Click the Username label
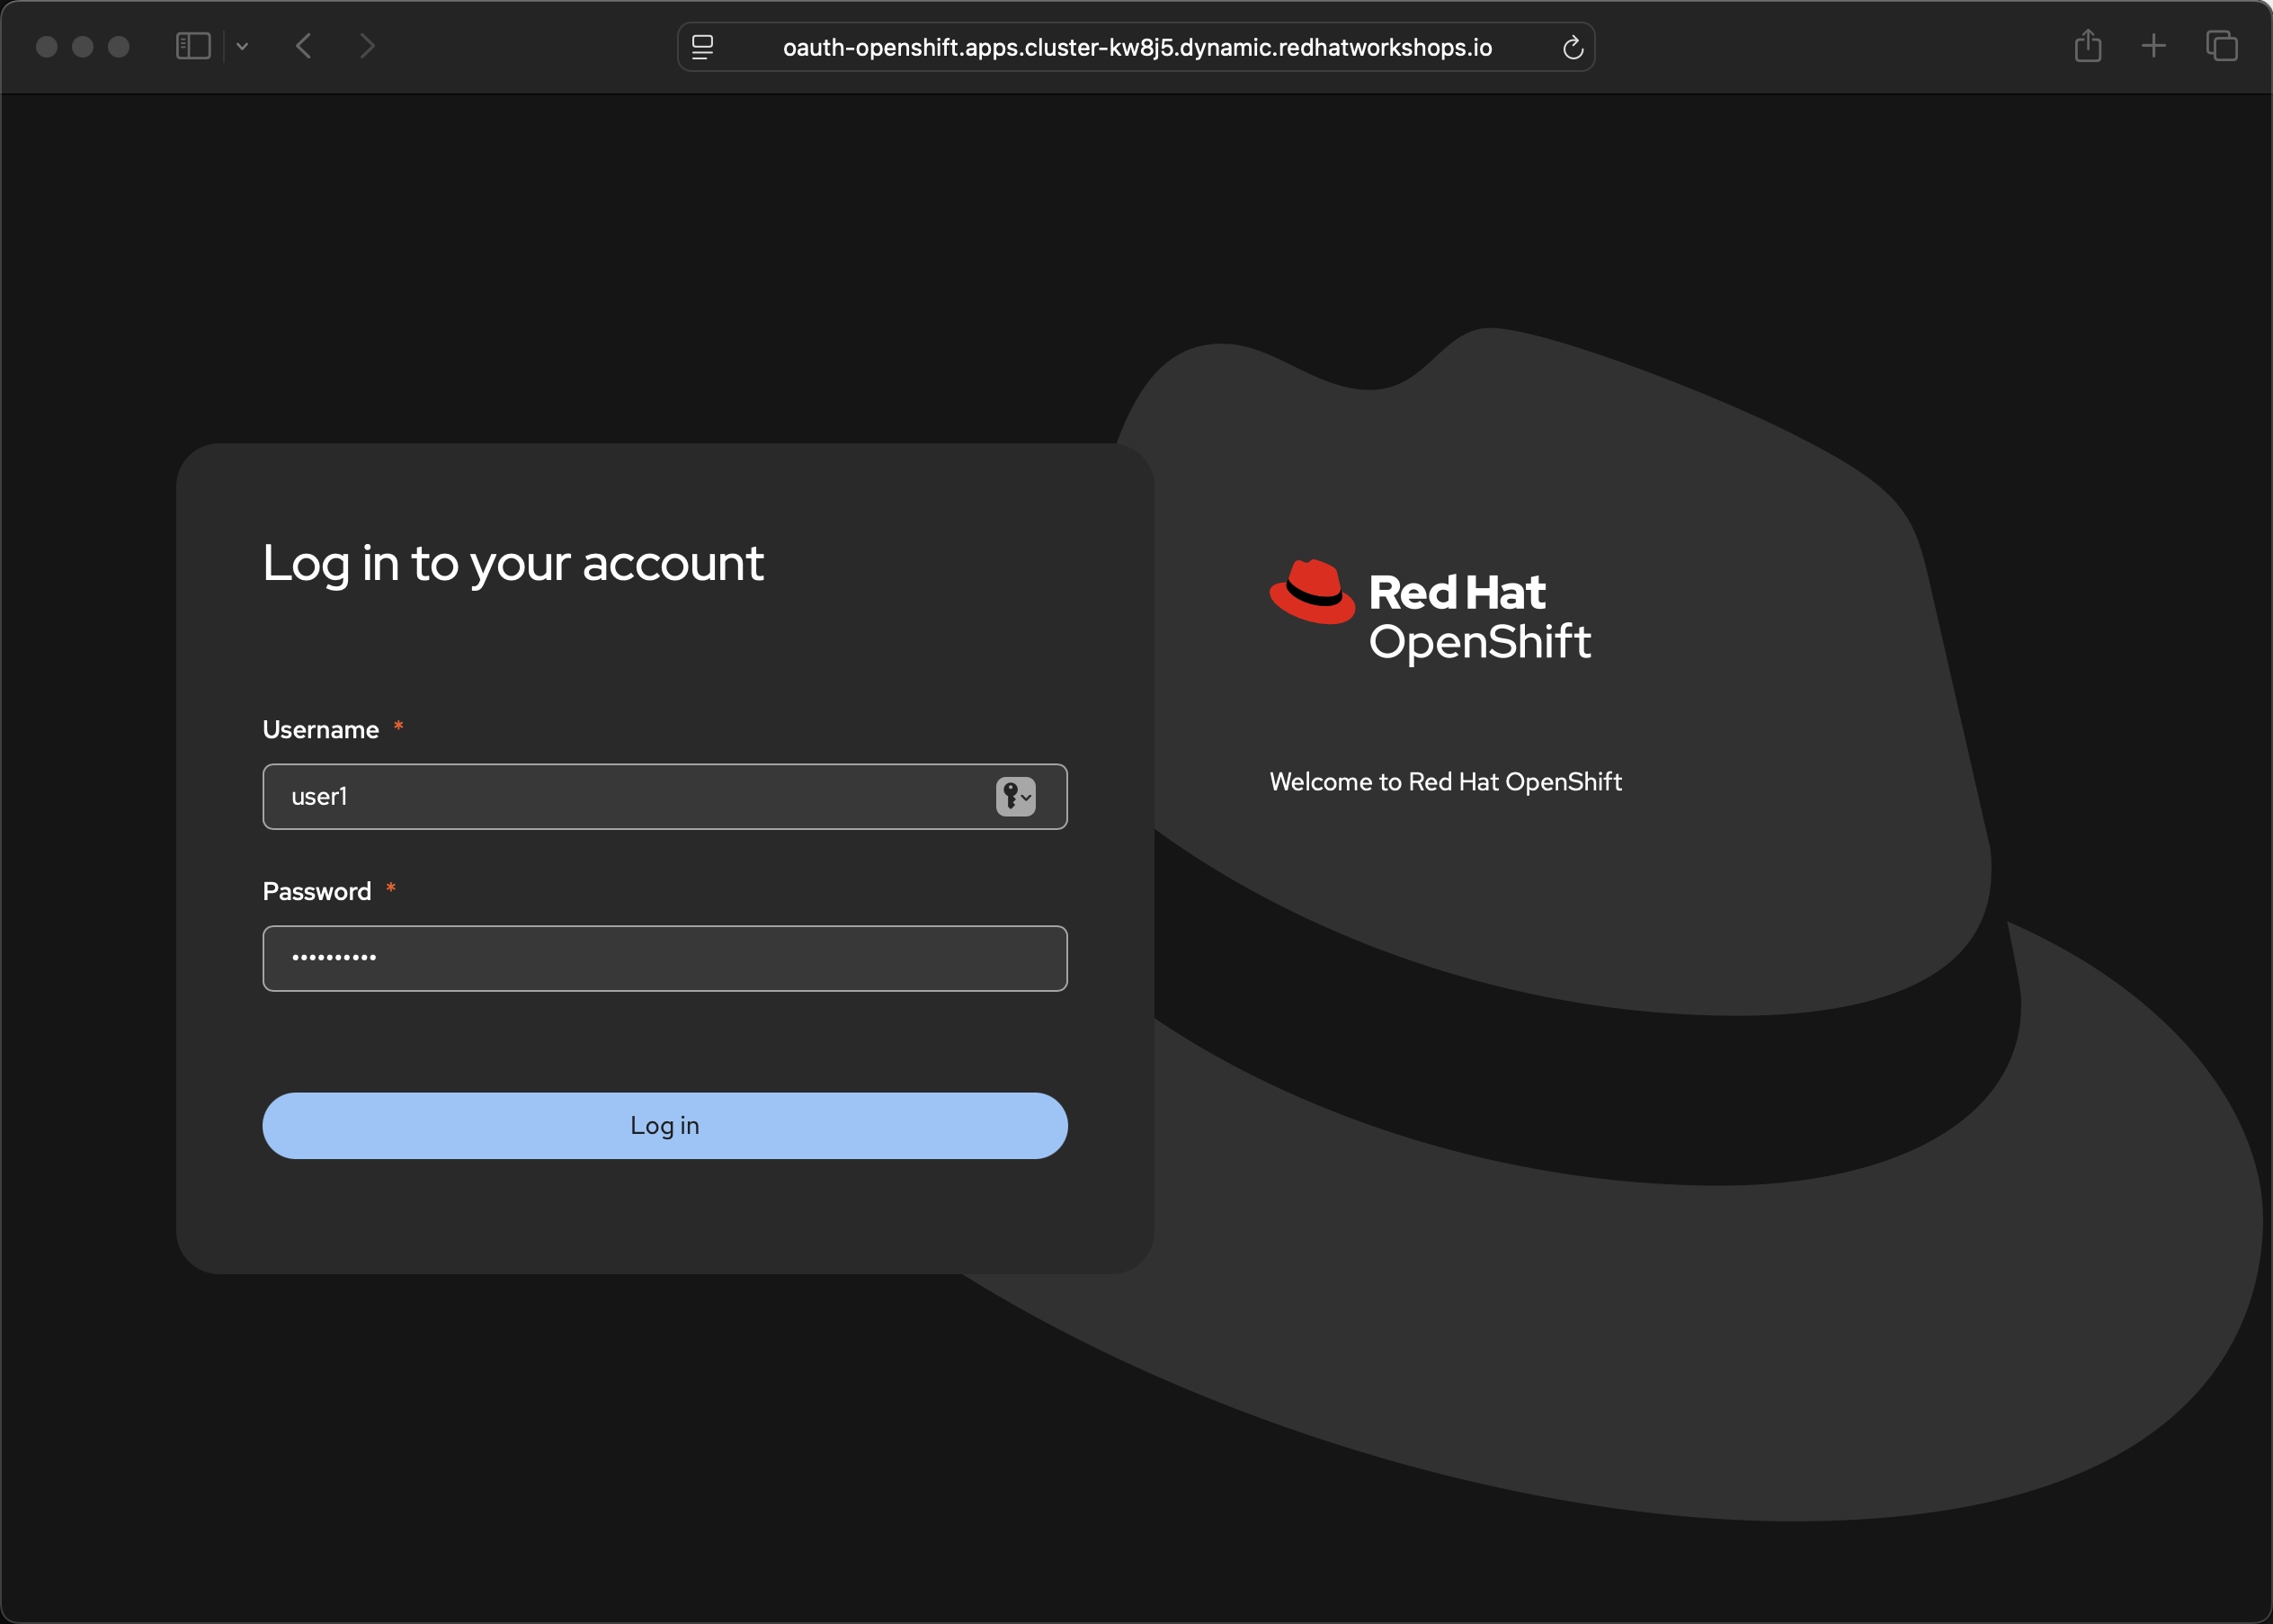The width and height of the screenshot is (2273, 1624). [320, 730]
